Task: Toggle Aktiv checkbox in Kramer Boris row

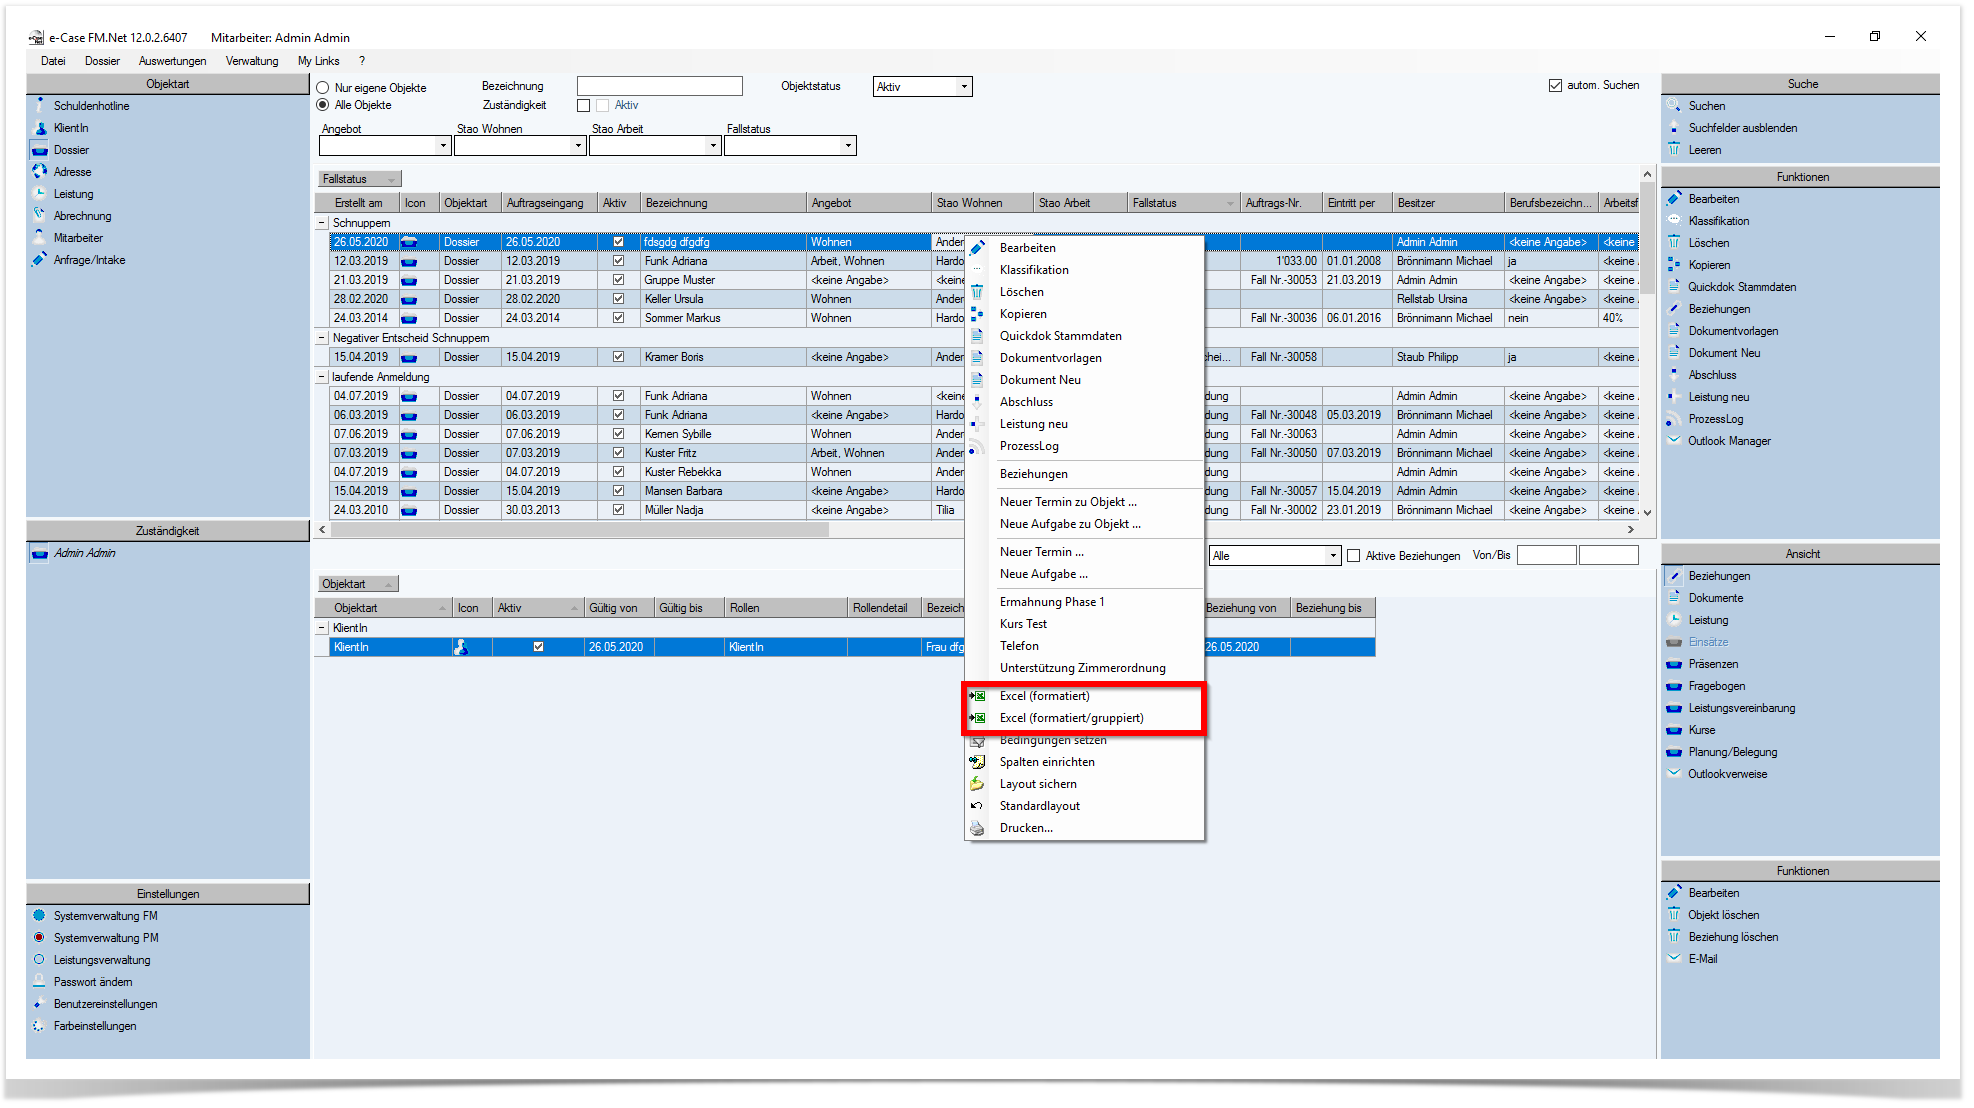Action: pyautogui.click(x=618, y=357)
